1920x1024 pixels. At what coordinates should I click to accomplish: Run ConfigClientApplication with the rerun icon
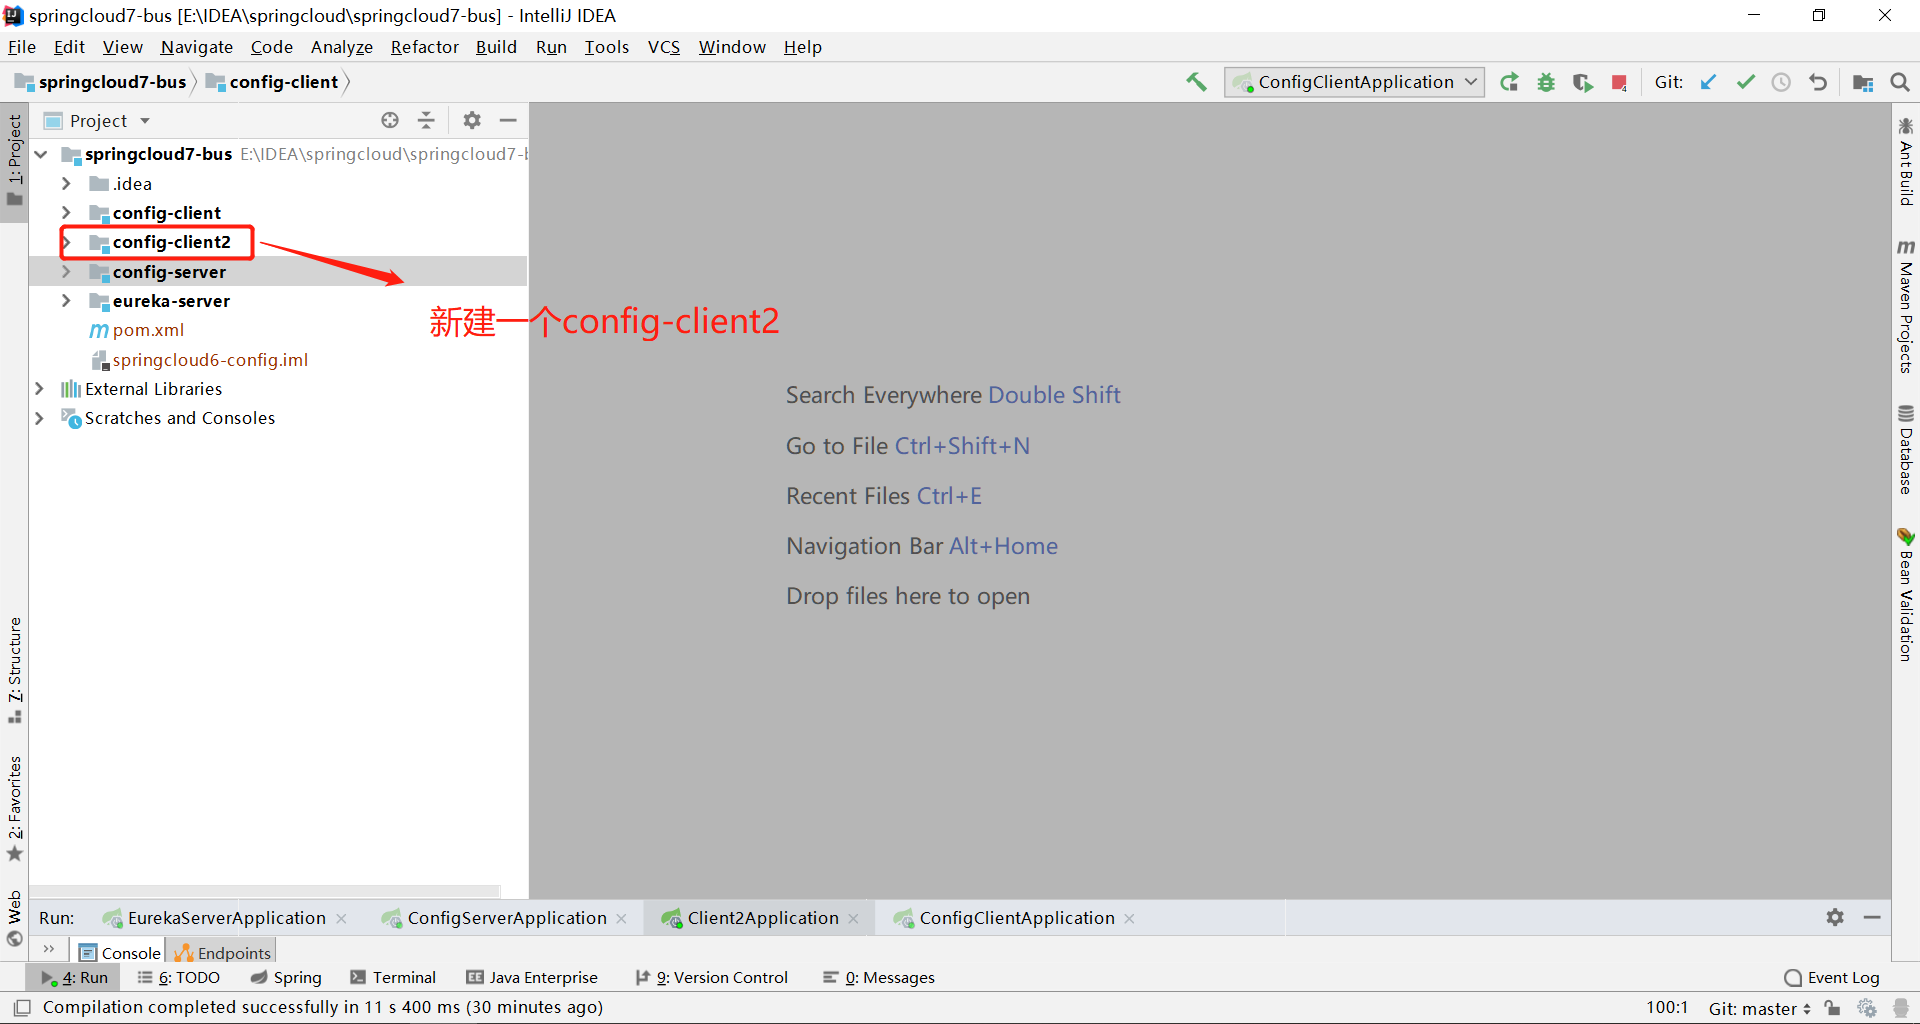1509,82
